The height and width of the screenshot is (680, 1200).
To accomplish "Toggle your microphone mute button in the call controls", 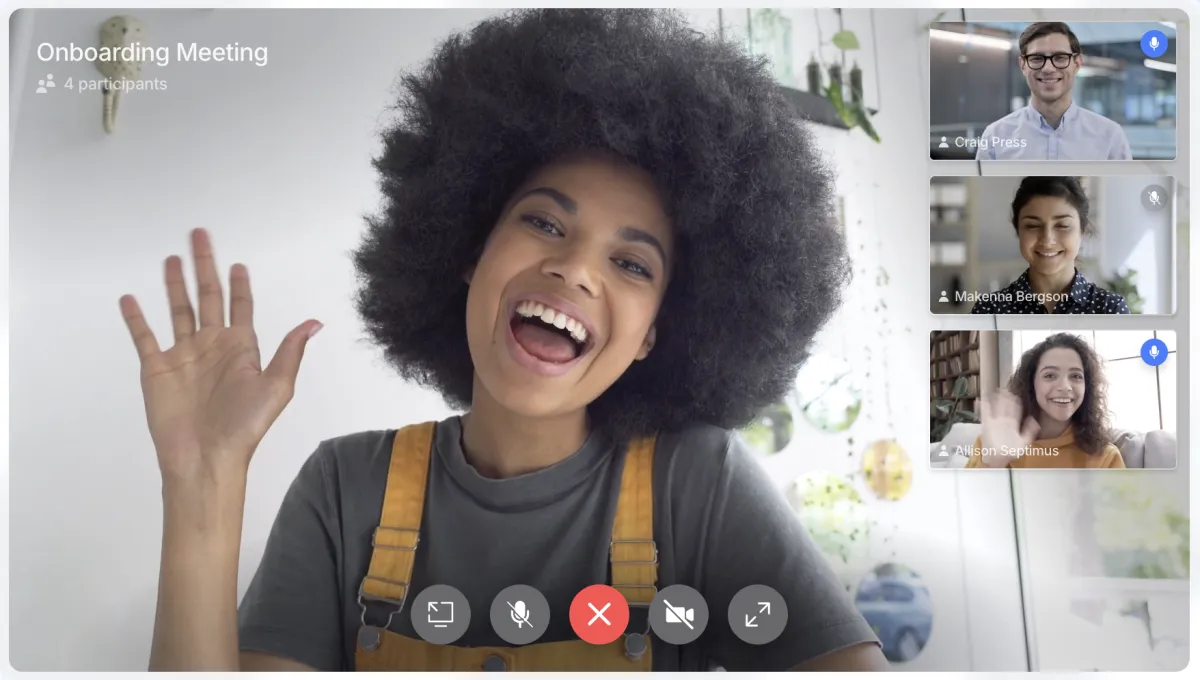I will (520, 614).
